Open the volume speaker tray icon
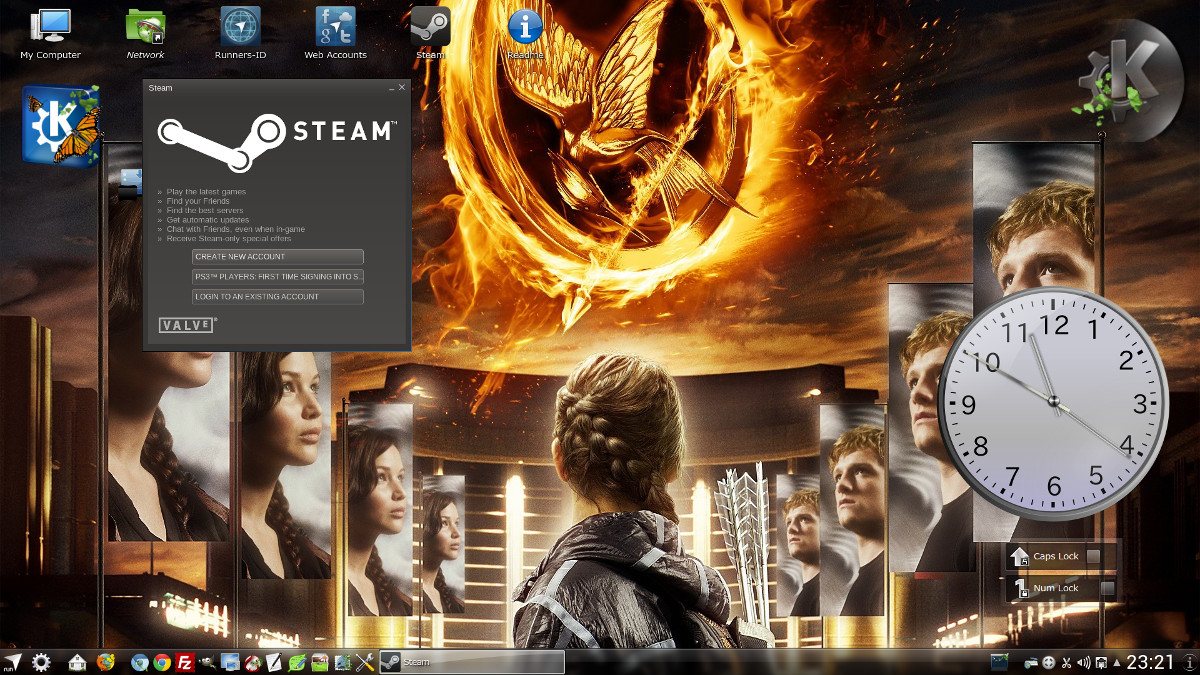The height and width of the screenshot is (675, 1200). [1083, 662]
